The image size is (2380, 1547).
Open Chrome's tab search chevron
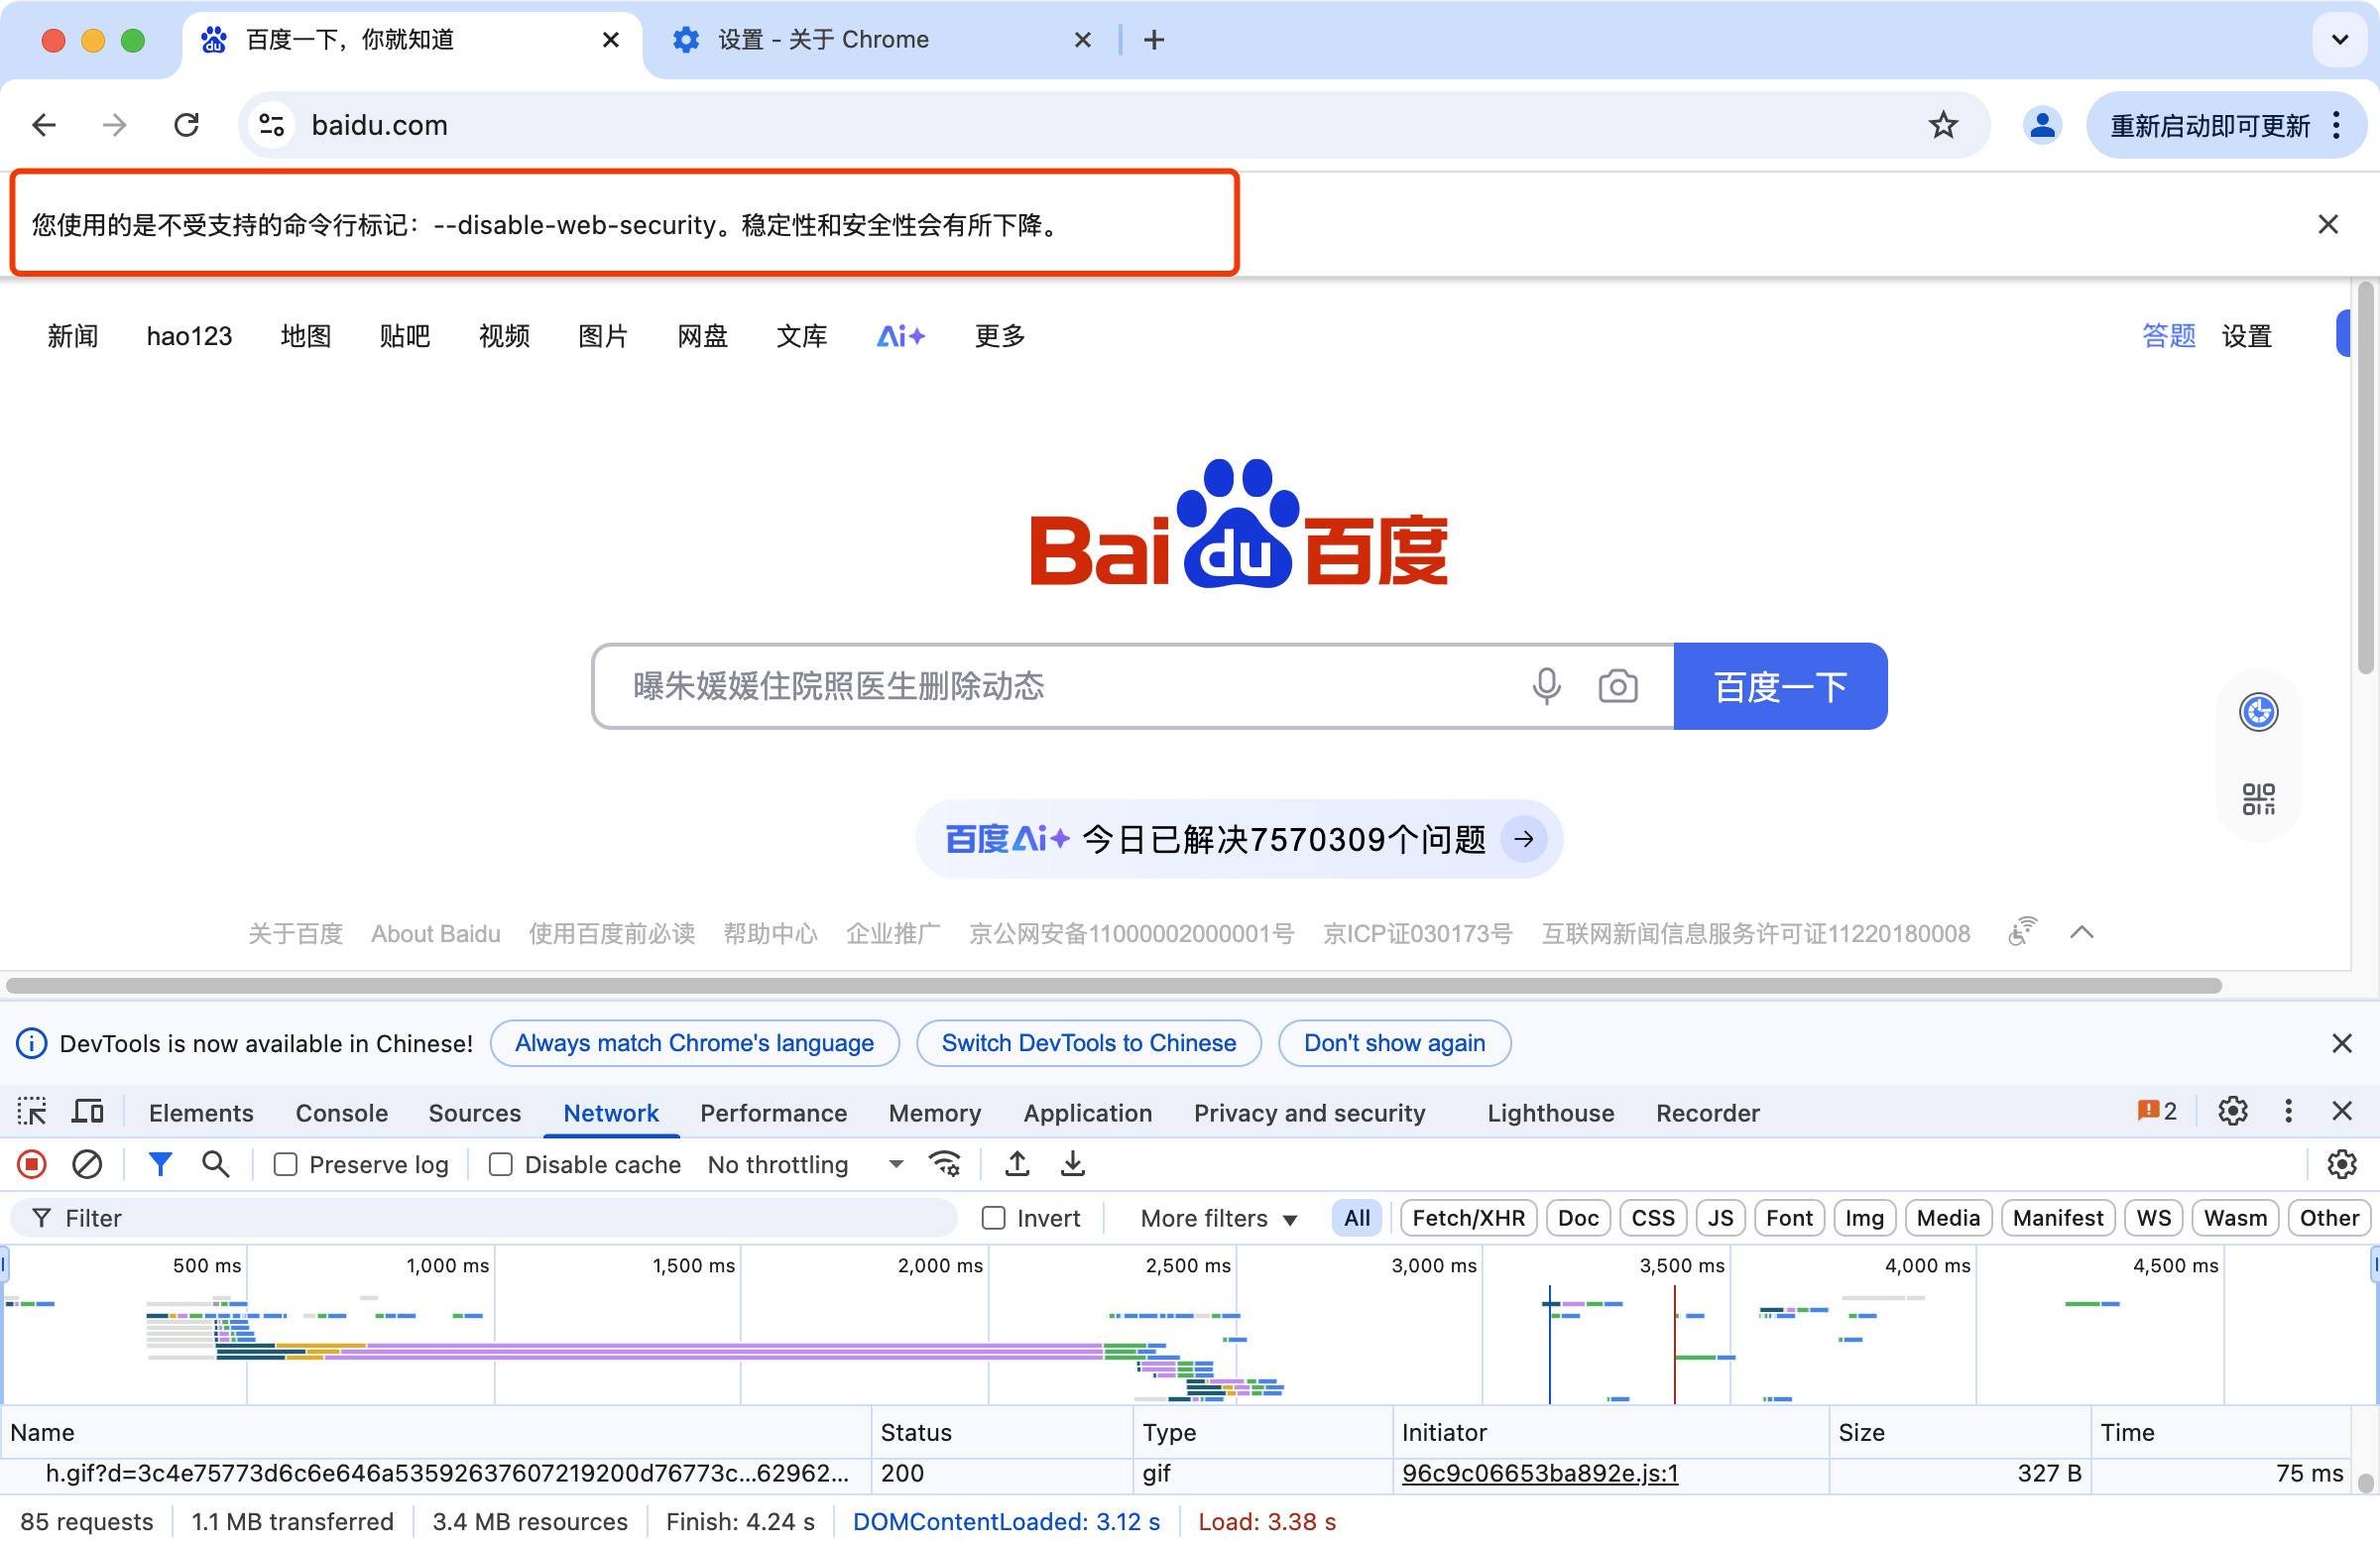[x=2339, y=40]
